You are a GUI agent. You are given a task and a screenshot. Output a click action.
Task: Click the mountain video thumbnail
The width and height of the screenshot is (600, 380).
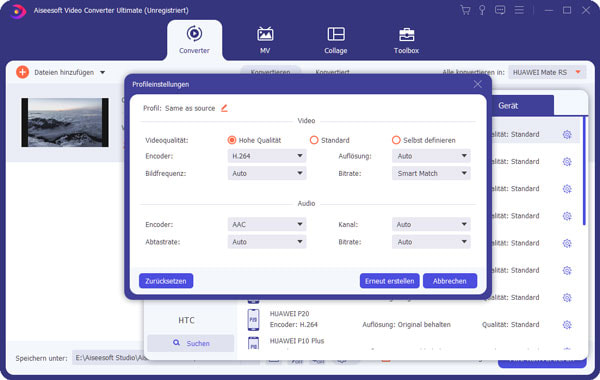pos(65,122)
